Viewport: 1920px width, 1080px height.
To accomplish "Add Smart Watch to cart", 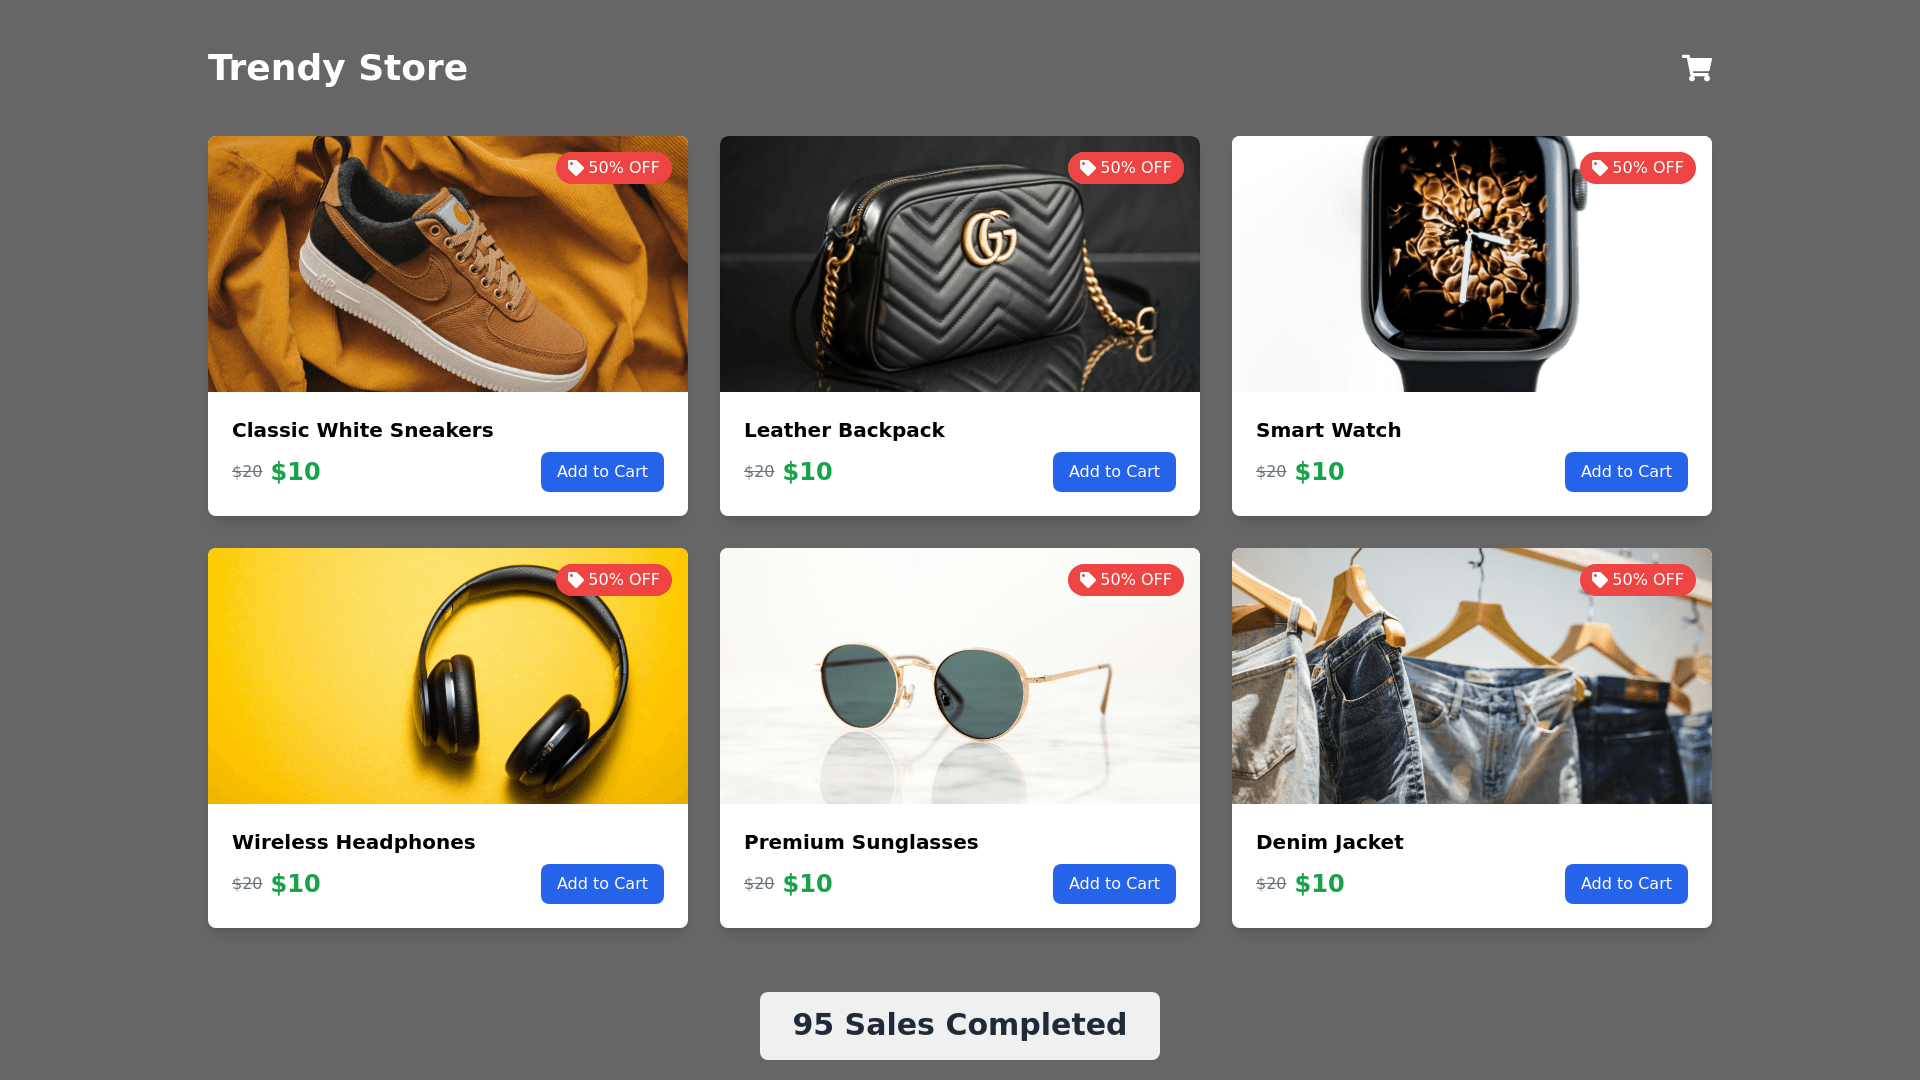I will coord(1626,472).
